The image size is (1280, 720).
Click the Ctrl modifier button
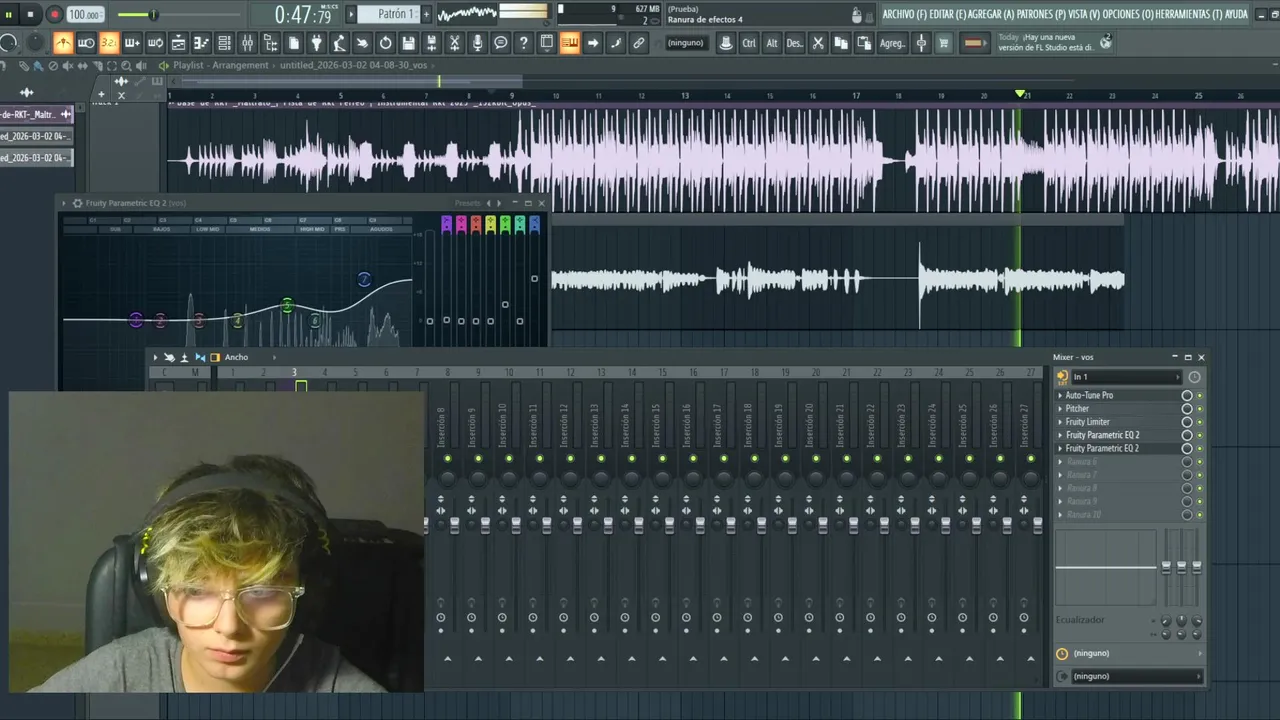tap(749, 43)
